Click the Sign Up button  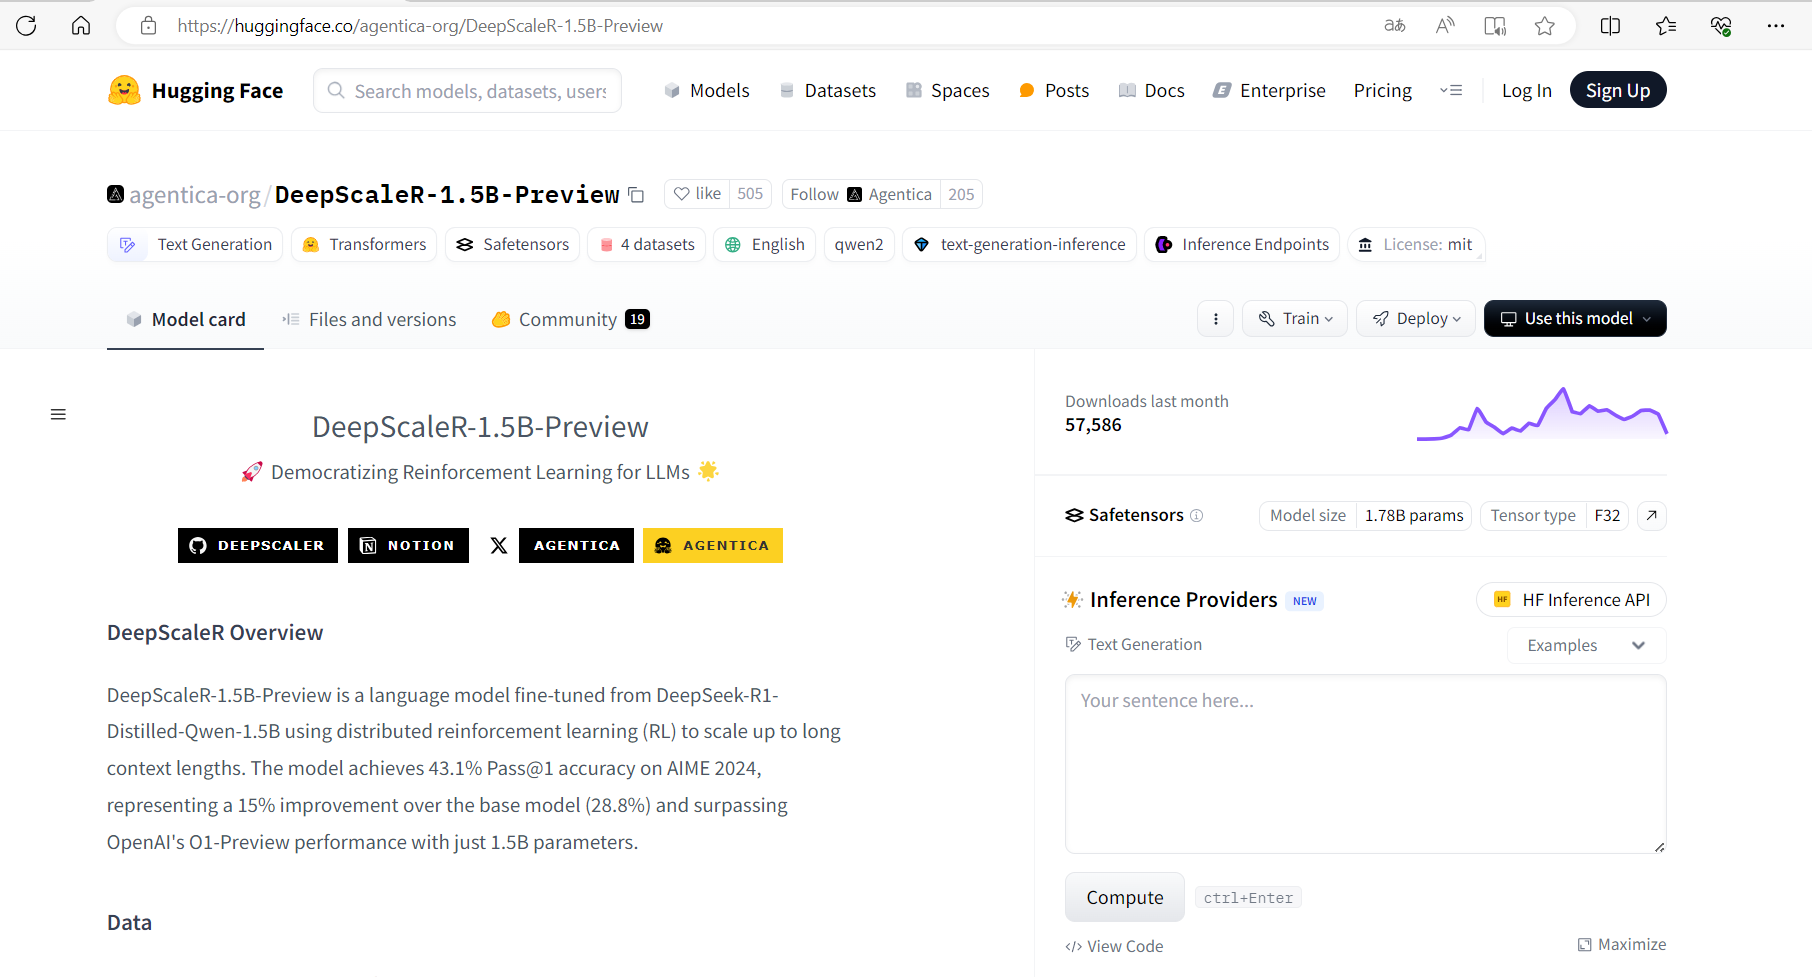1618,90
